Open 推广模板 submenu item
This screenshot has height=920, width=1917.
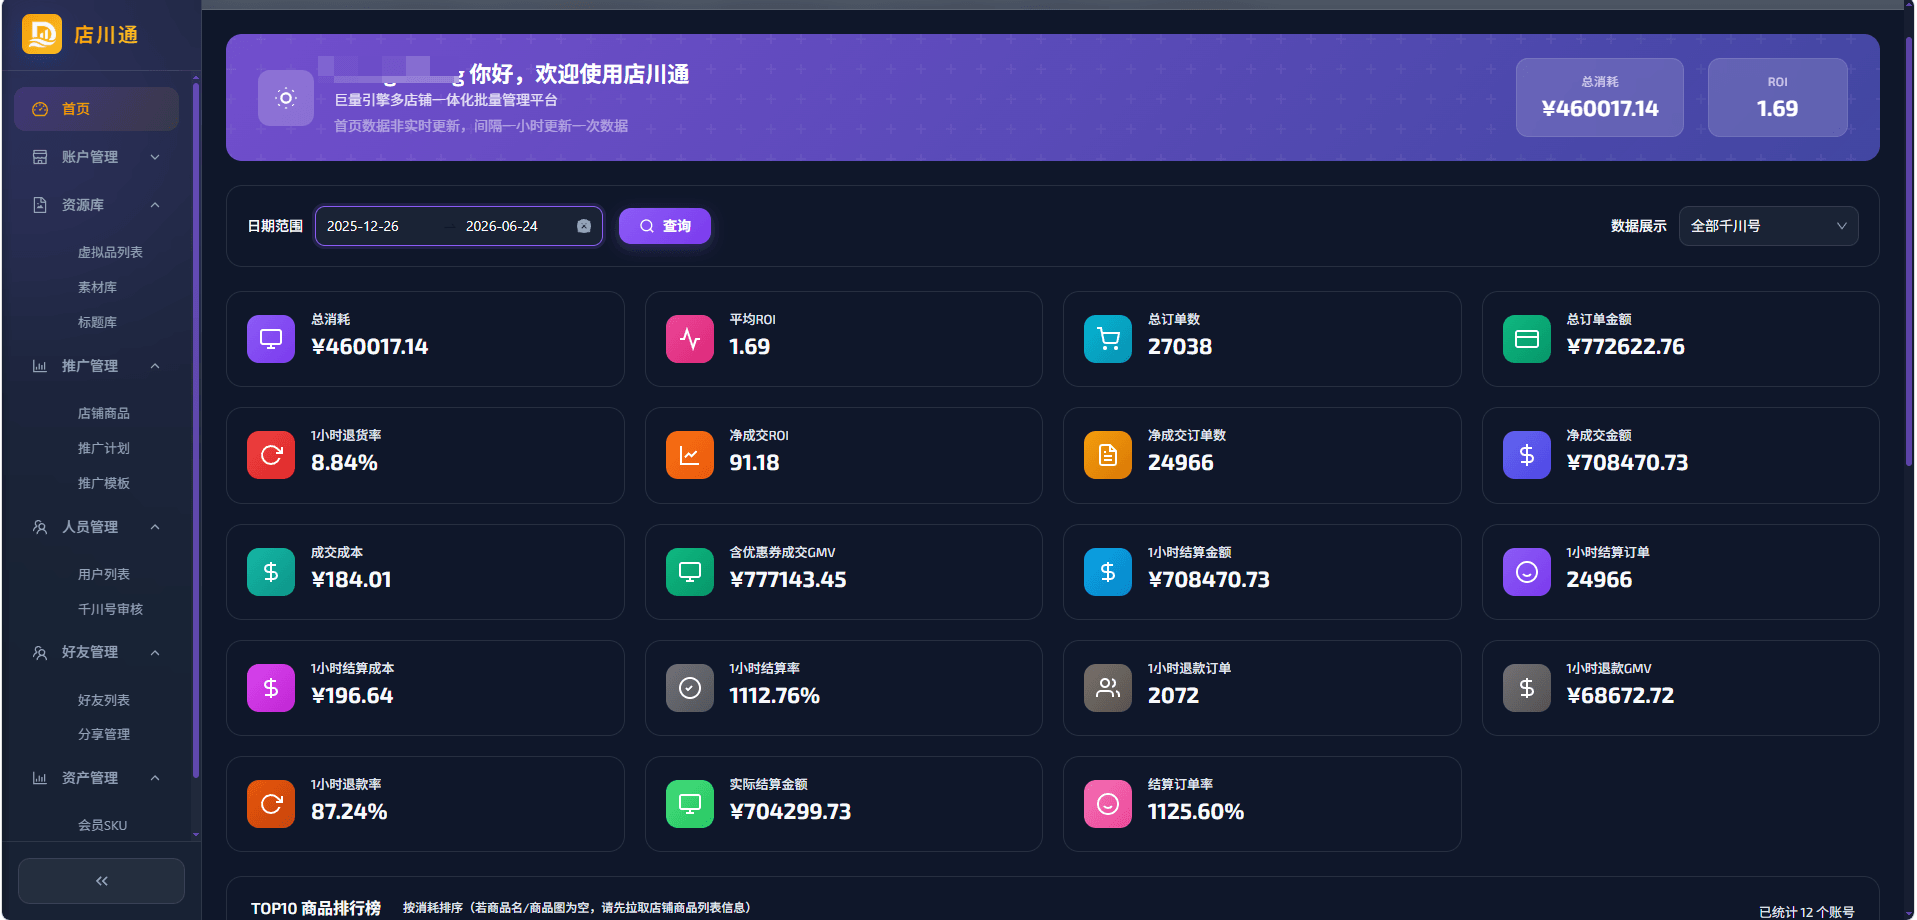(104, 483)
